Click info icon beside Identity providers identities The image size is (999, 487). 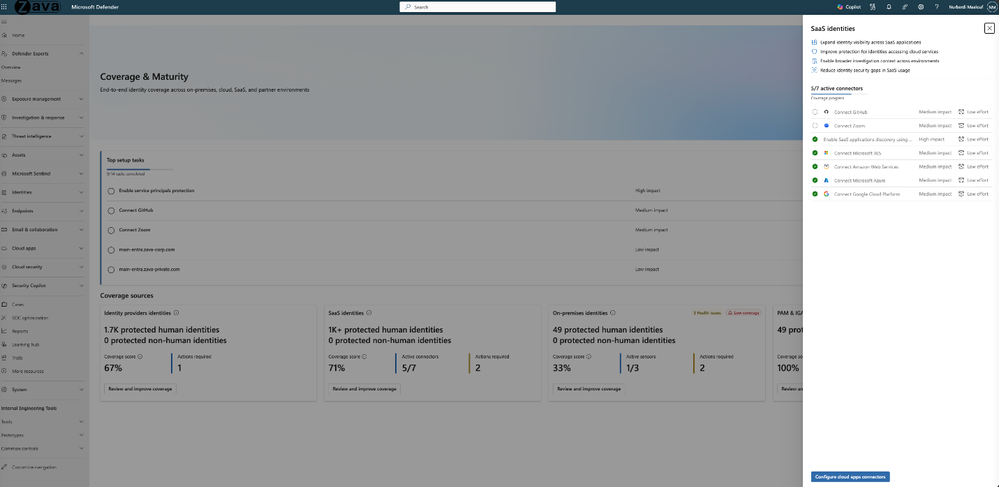click(x=176, y=313)
